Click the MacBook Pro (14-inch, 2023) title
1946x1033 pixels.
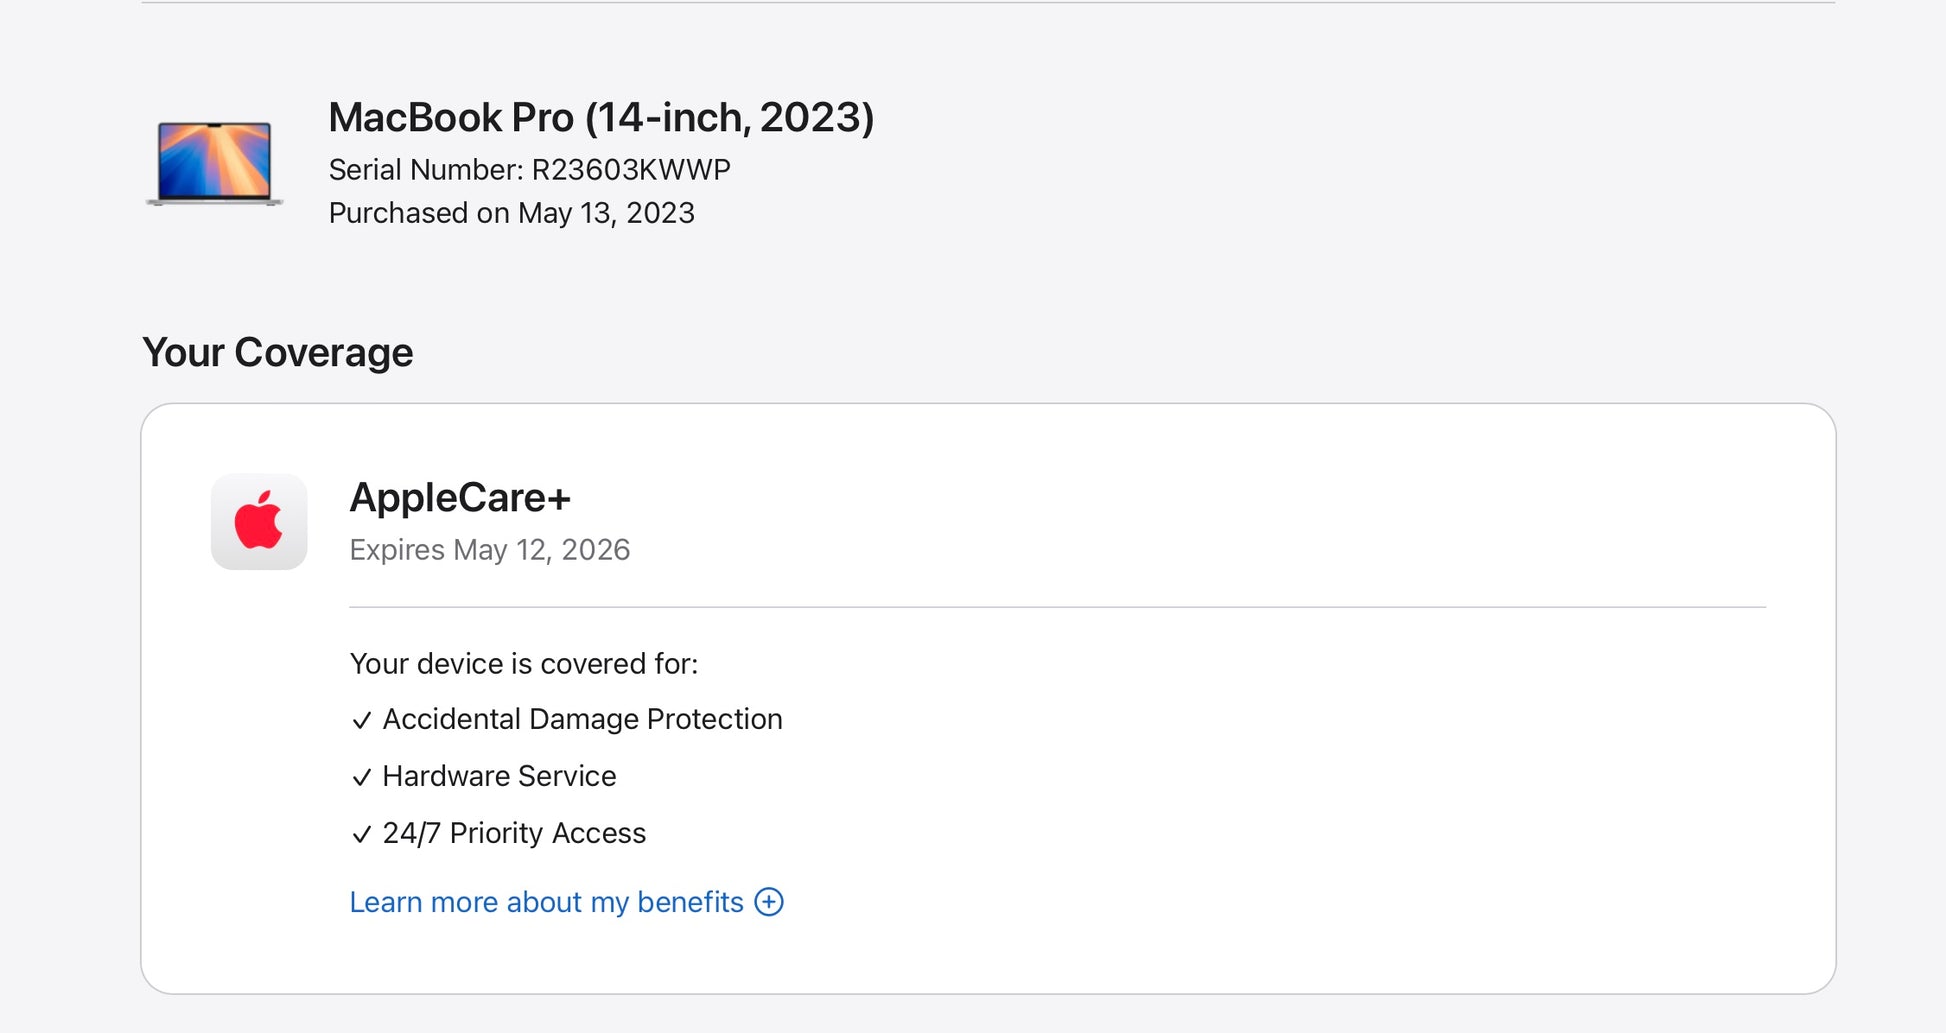601,118
